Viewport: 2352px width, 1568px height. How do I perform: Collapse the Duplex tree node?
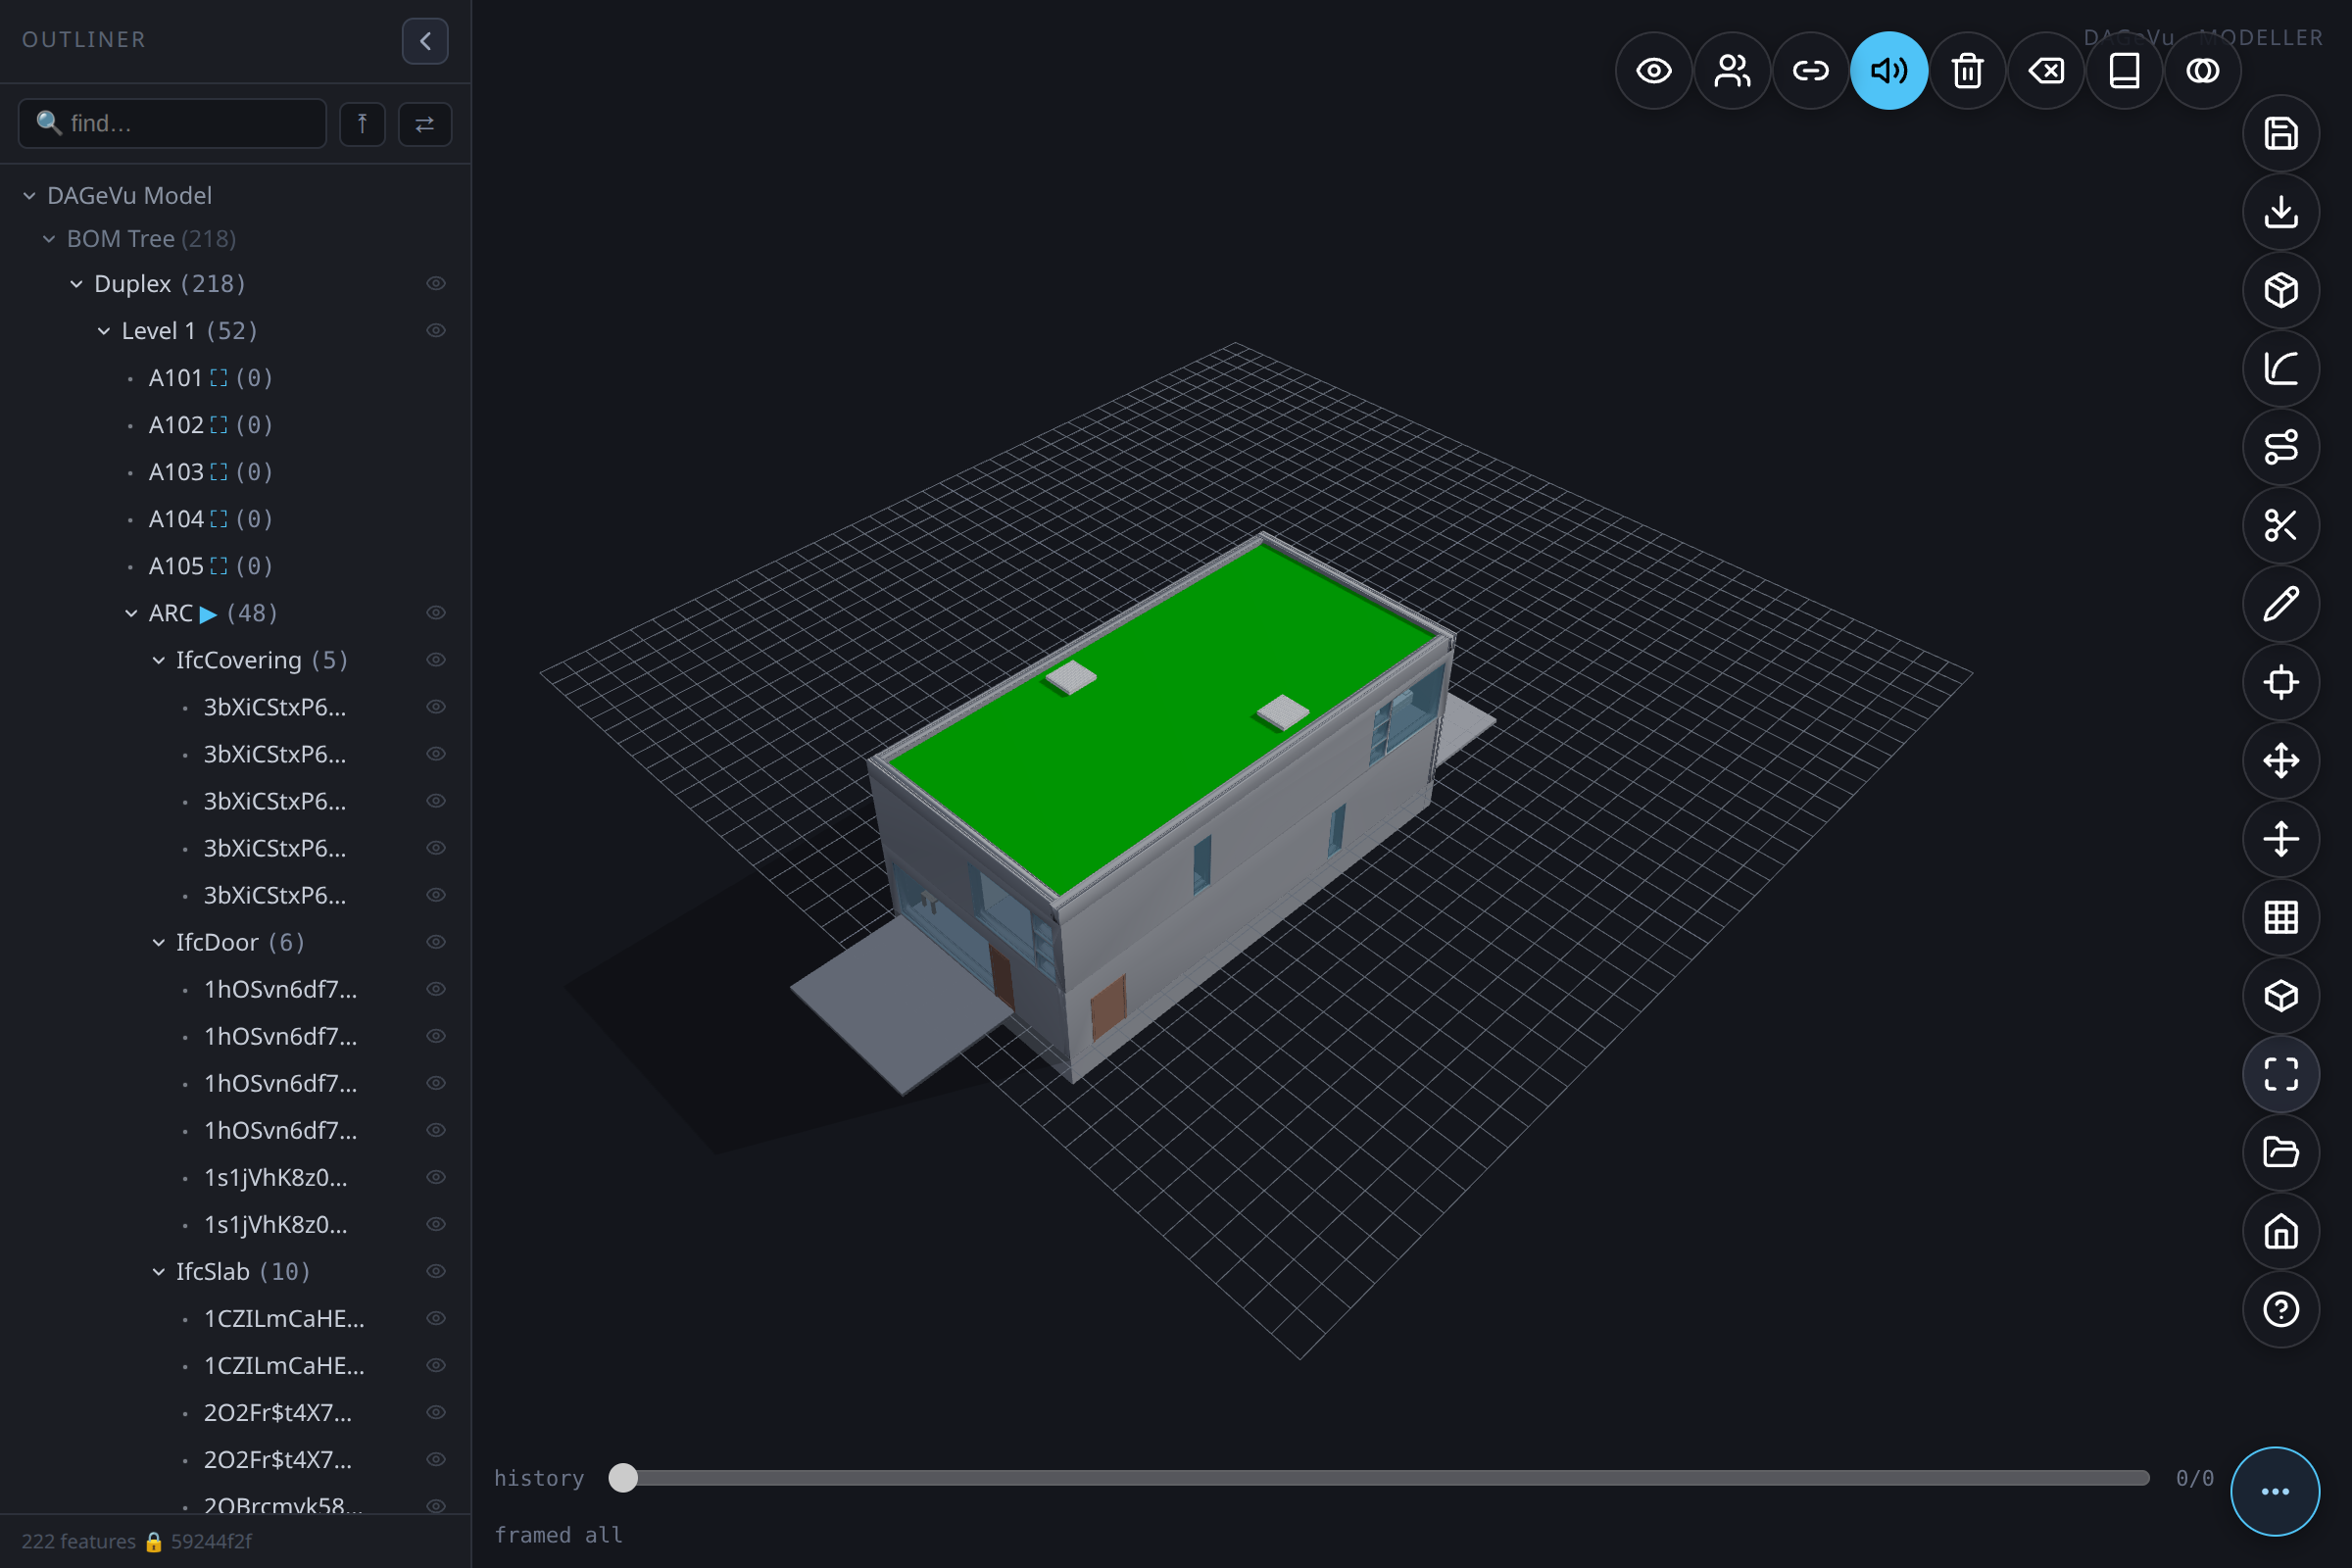(x=76, y=284)
